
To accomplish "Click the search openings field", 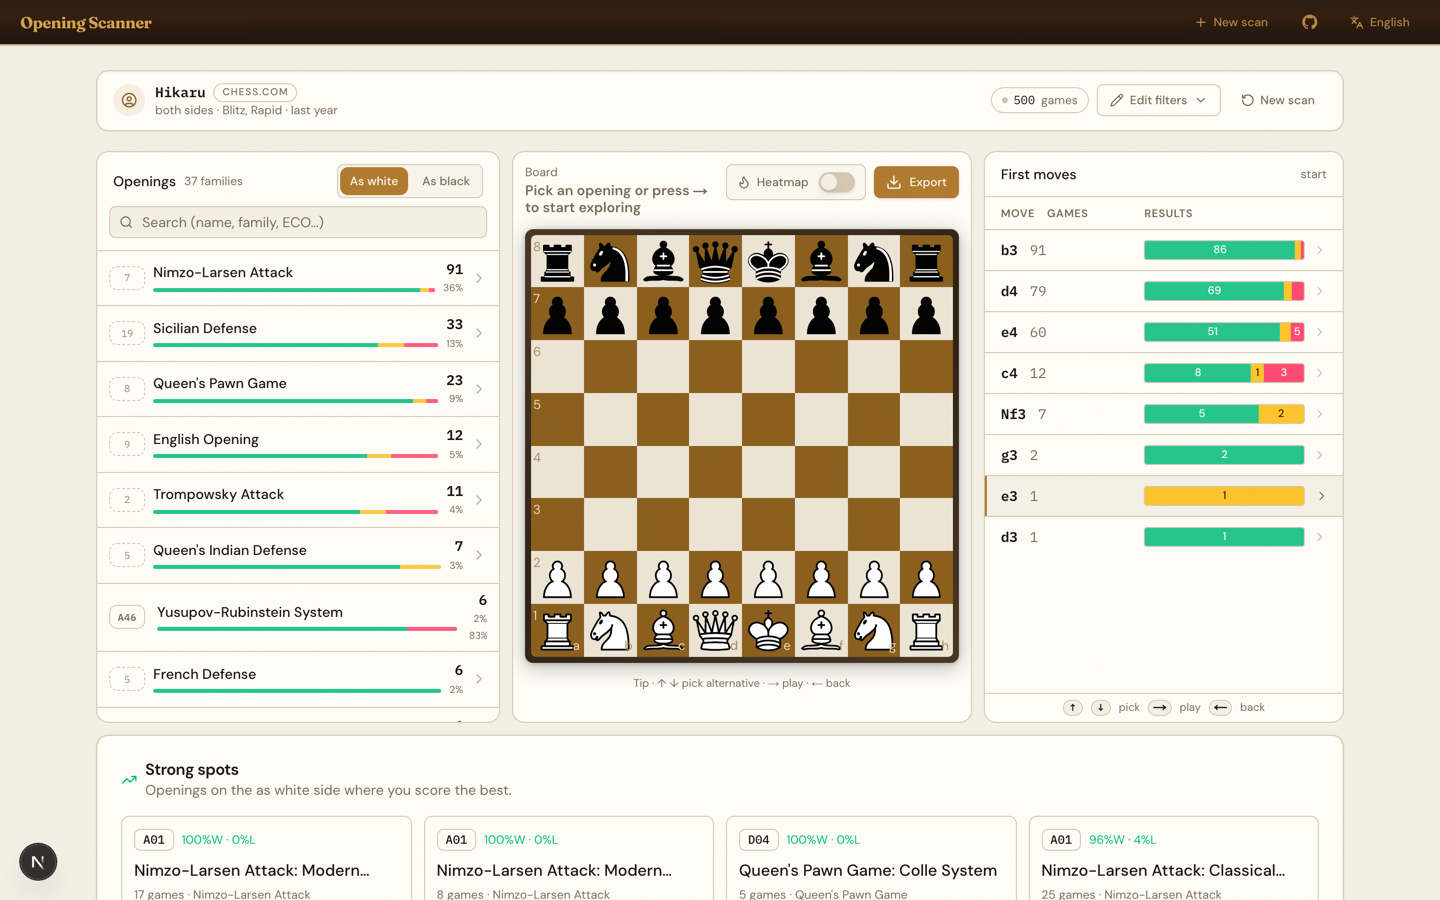I will point(298,222).
